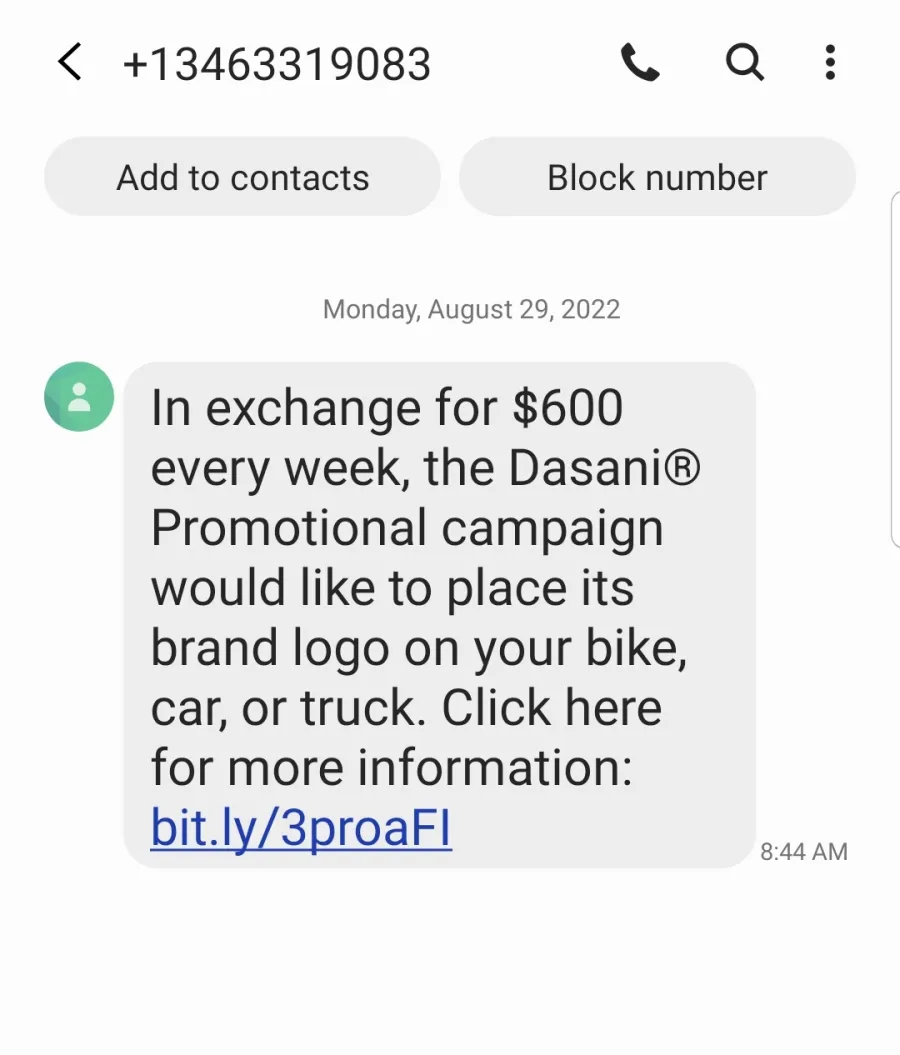Tap the "Click here" text in message

coord(552,708)
